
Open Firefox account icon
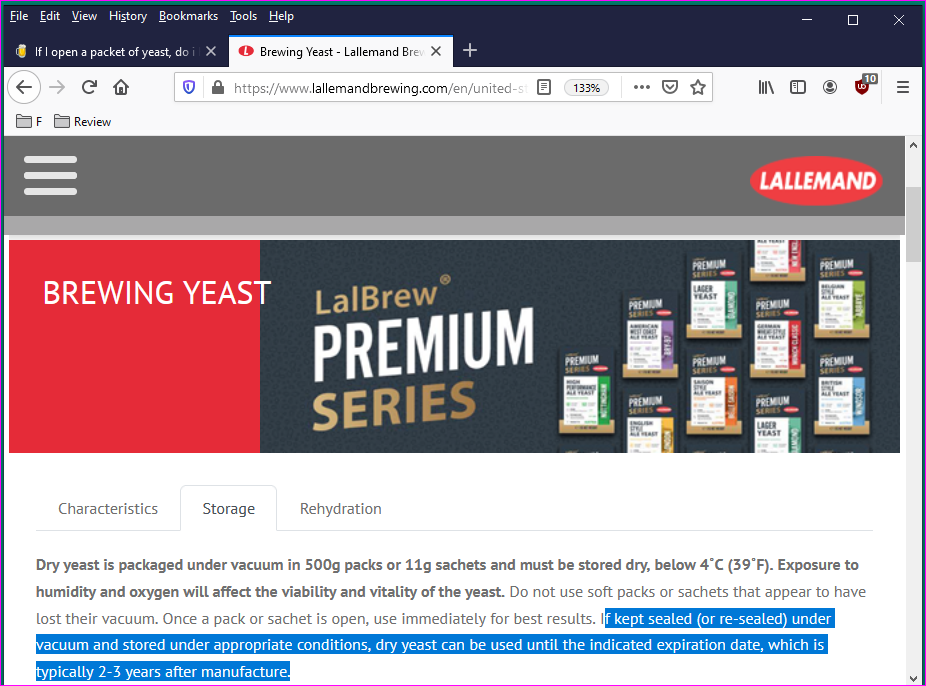click(830, 87)
